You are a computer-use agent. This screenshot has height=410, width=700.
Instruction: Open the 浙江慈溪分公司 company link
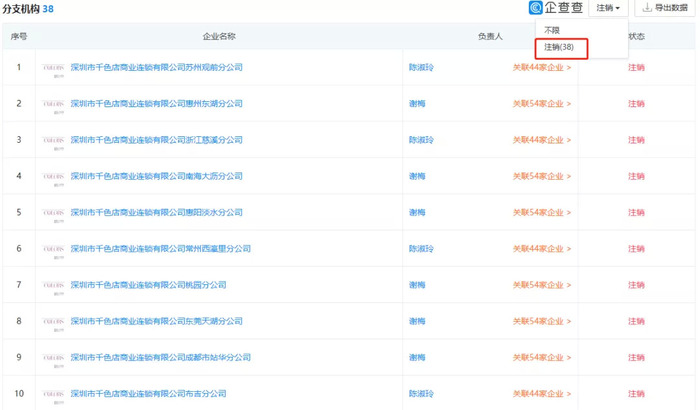[157, 140]
